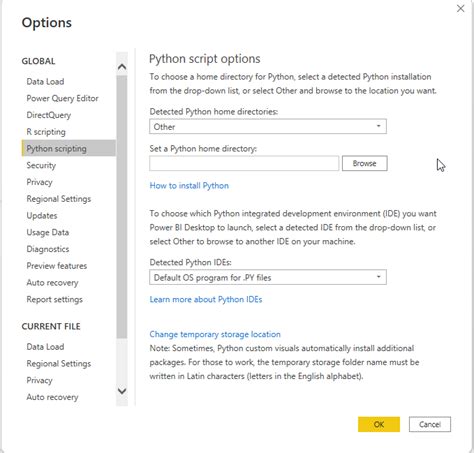This screenshot has height=453, width=474.
Task: Select the Diagnostics section
Action: click(x=48, y=249)
